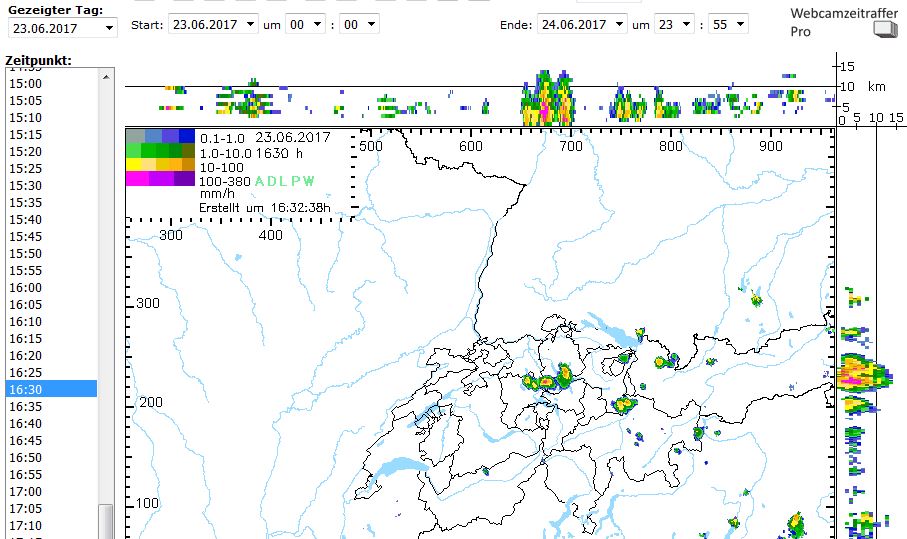Expand the Ende date dropdown
Image resolution: width=907 pixels, height=539 pixels.
582,24
